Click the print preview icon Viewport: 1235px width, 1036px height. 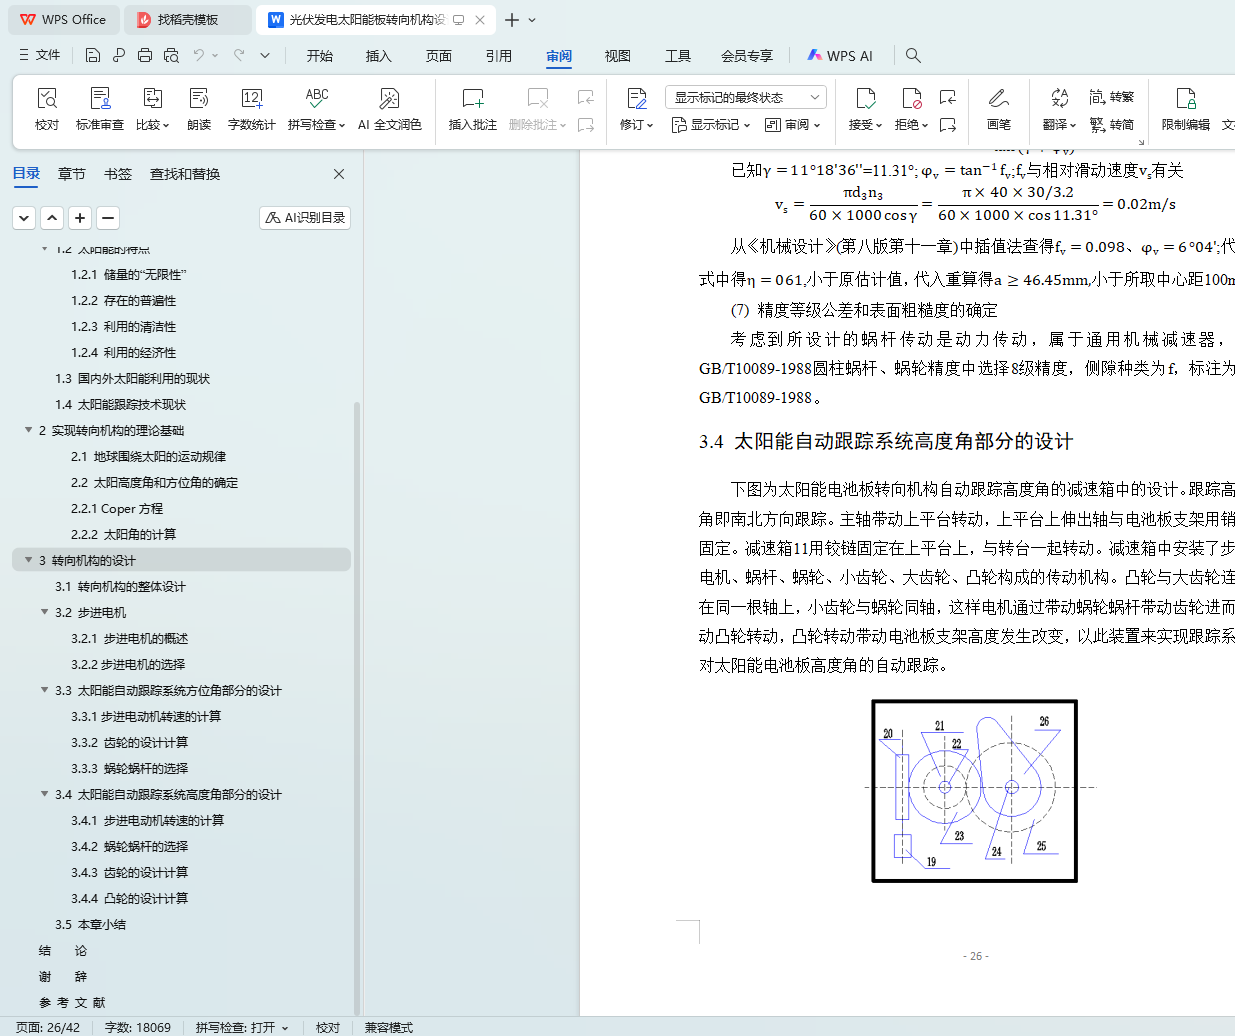[171, 55]
